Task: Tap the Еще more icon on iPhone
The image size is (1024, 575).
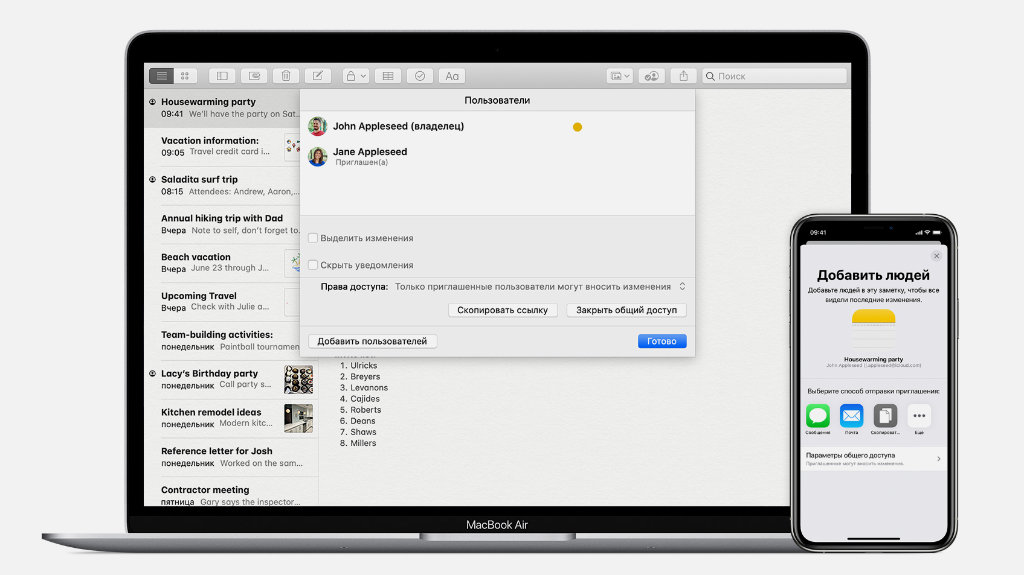Action: coord(919,416)
